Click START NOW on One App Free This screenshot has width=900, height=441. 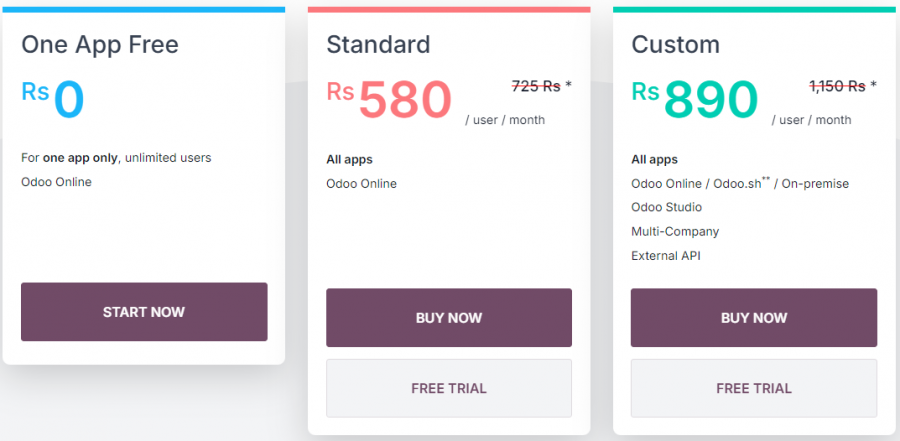(x=144, y=312)
